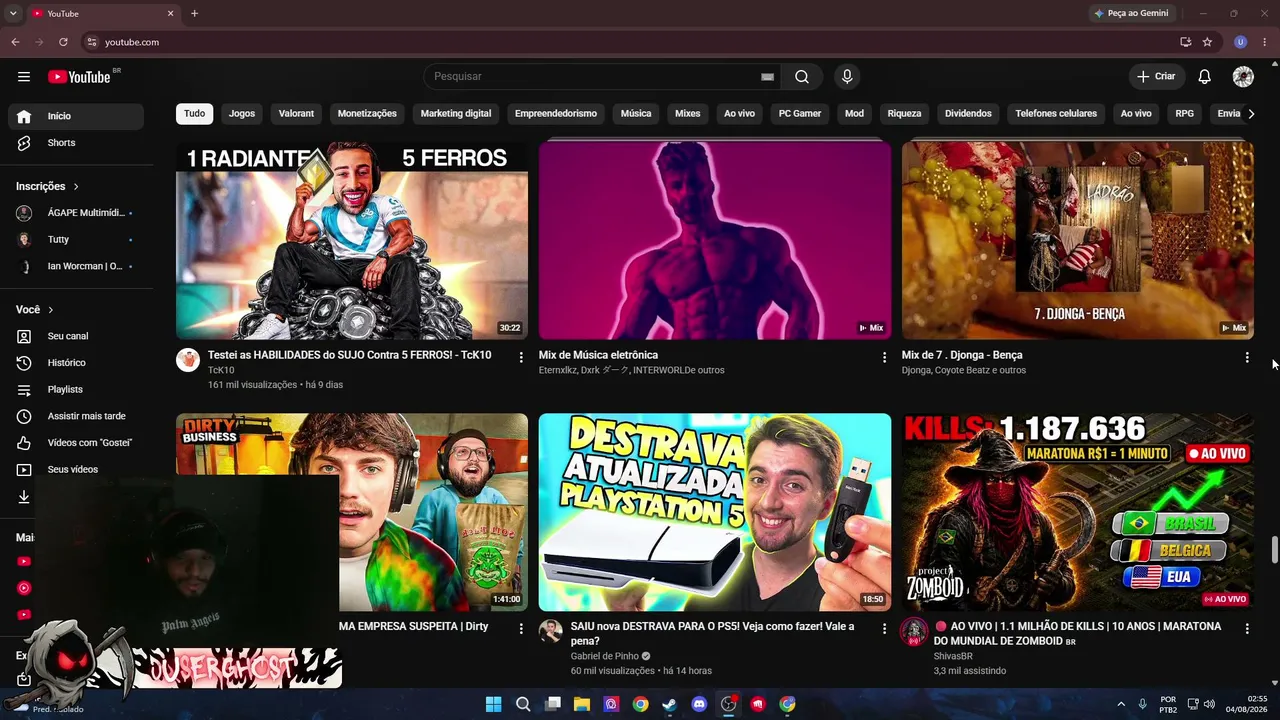Start voice search with the microphone

click(x=847, y=77)
